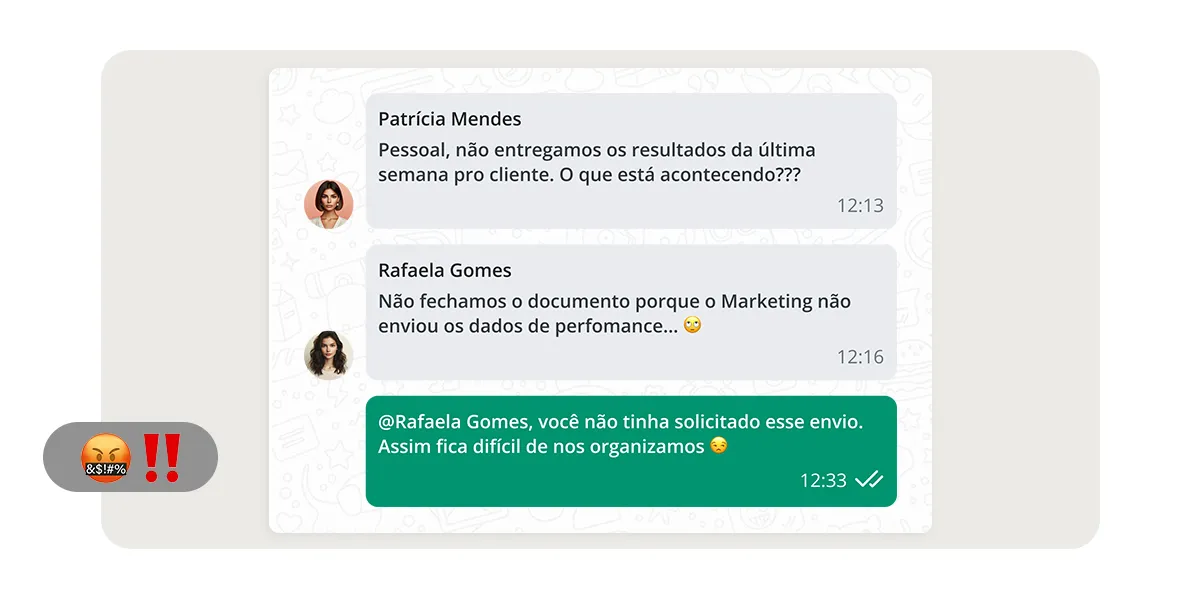The height and width of the screenshot is (600, 1200).
Task: Click Patrícia's gray message bubble
Action: point(631,161)
